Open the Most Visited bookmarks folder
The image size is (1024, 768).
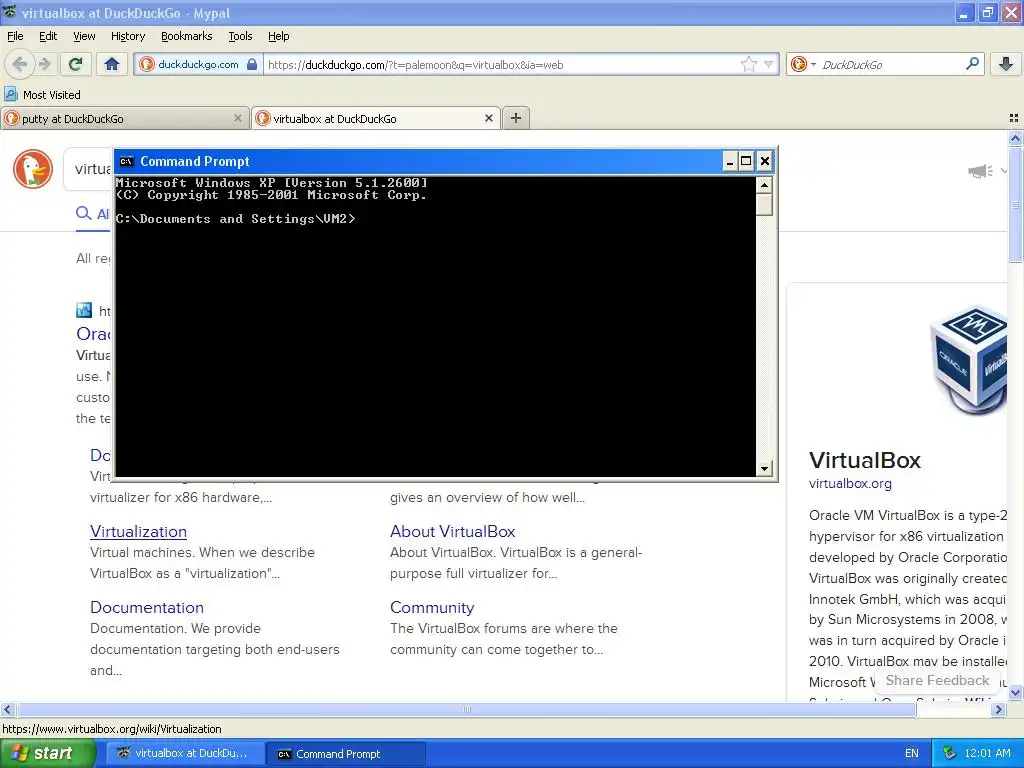click(x=42, y=95)
